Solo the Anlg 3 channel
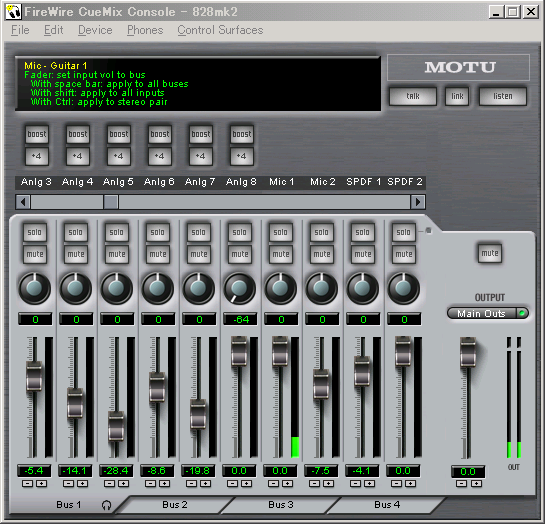Screen dimensions: 545x524 [35, 232]
